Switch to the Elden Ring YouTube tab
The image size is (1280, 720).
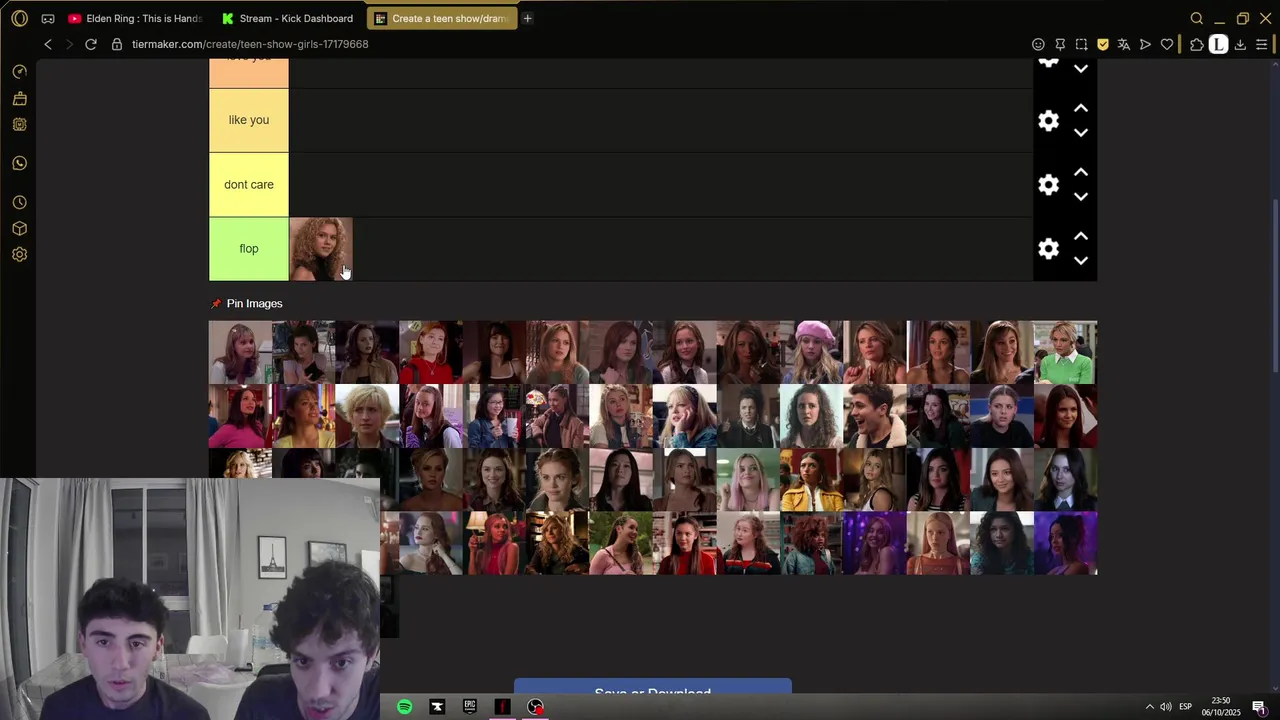coord(134,18)
